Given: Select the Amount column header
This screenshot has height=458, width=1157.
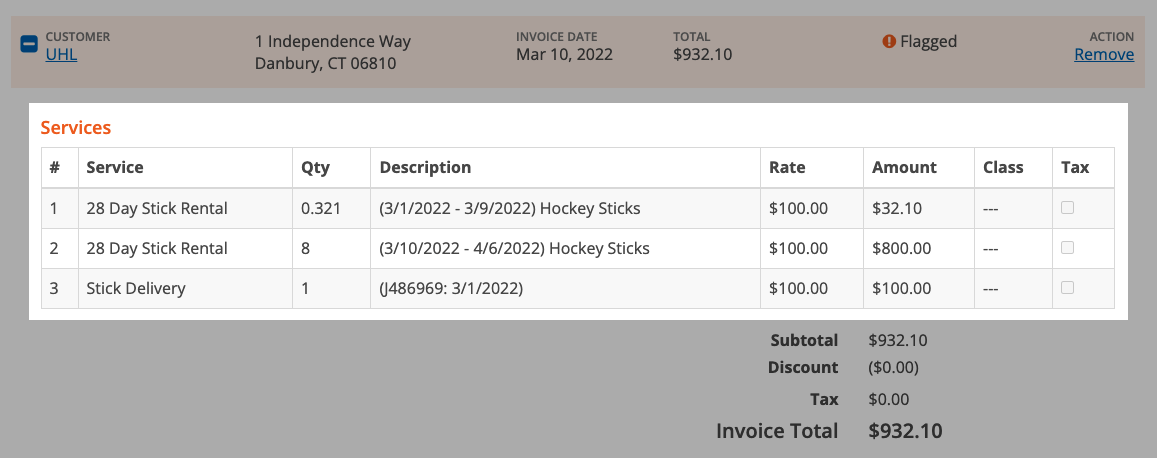Looking at the screenshot, I should pyautogui.click(x=904, y=167).
